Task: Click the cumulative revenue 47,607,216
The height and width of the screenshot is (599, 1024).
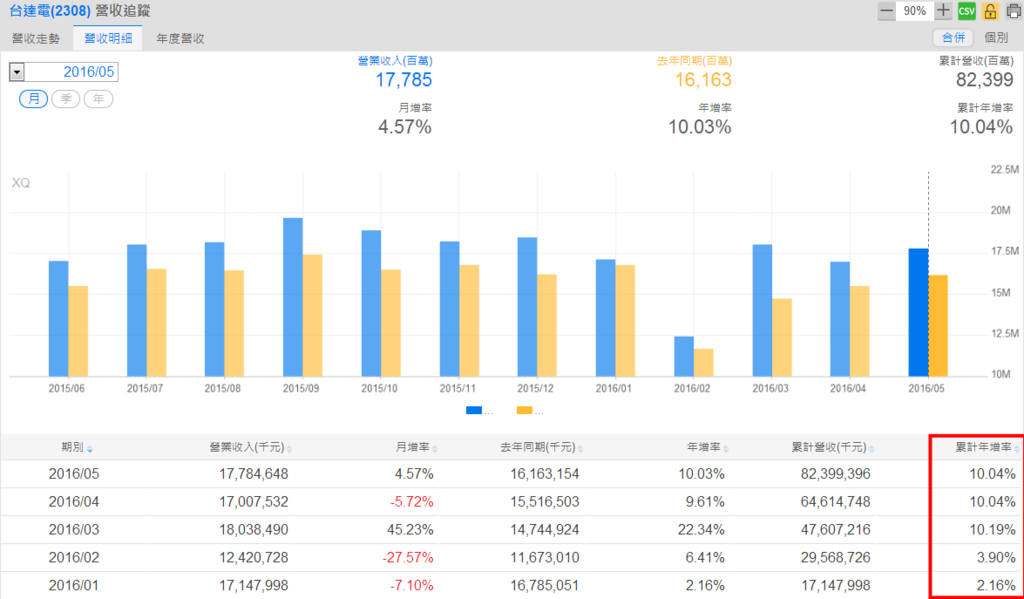Action: [x=836, y=529]
